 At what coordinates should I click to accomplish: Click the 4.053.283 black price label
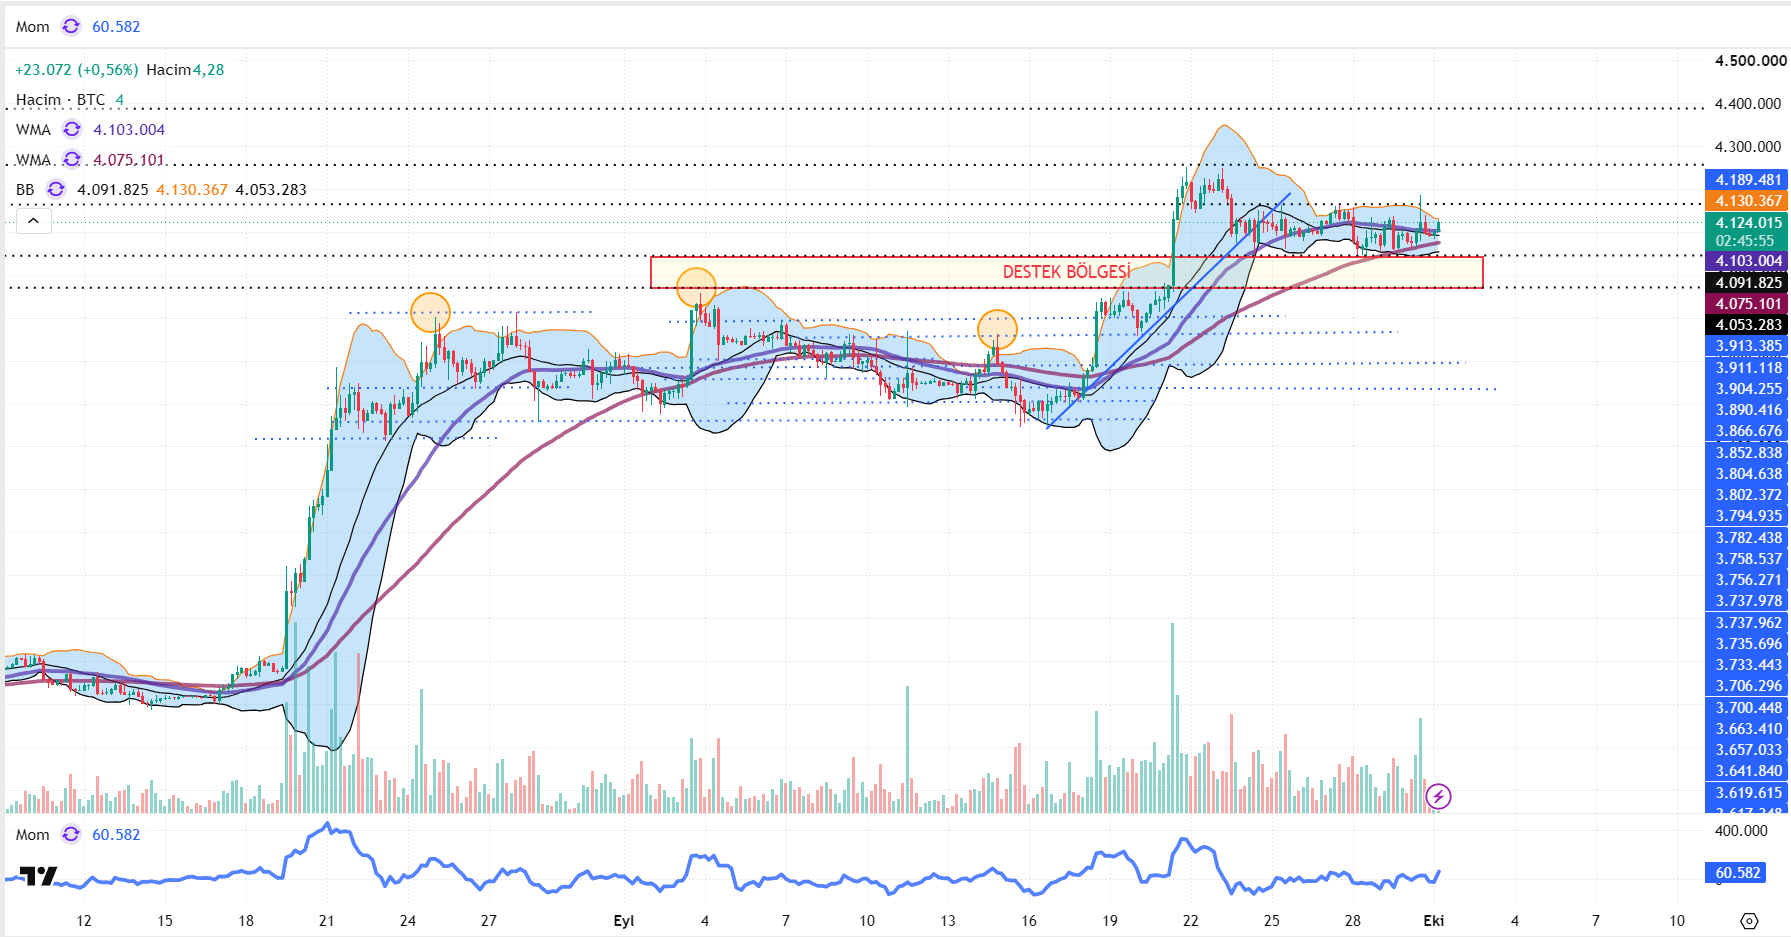1747,325
